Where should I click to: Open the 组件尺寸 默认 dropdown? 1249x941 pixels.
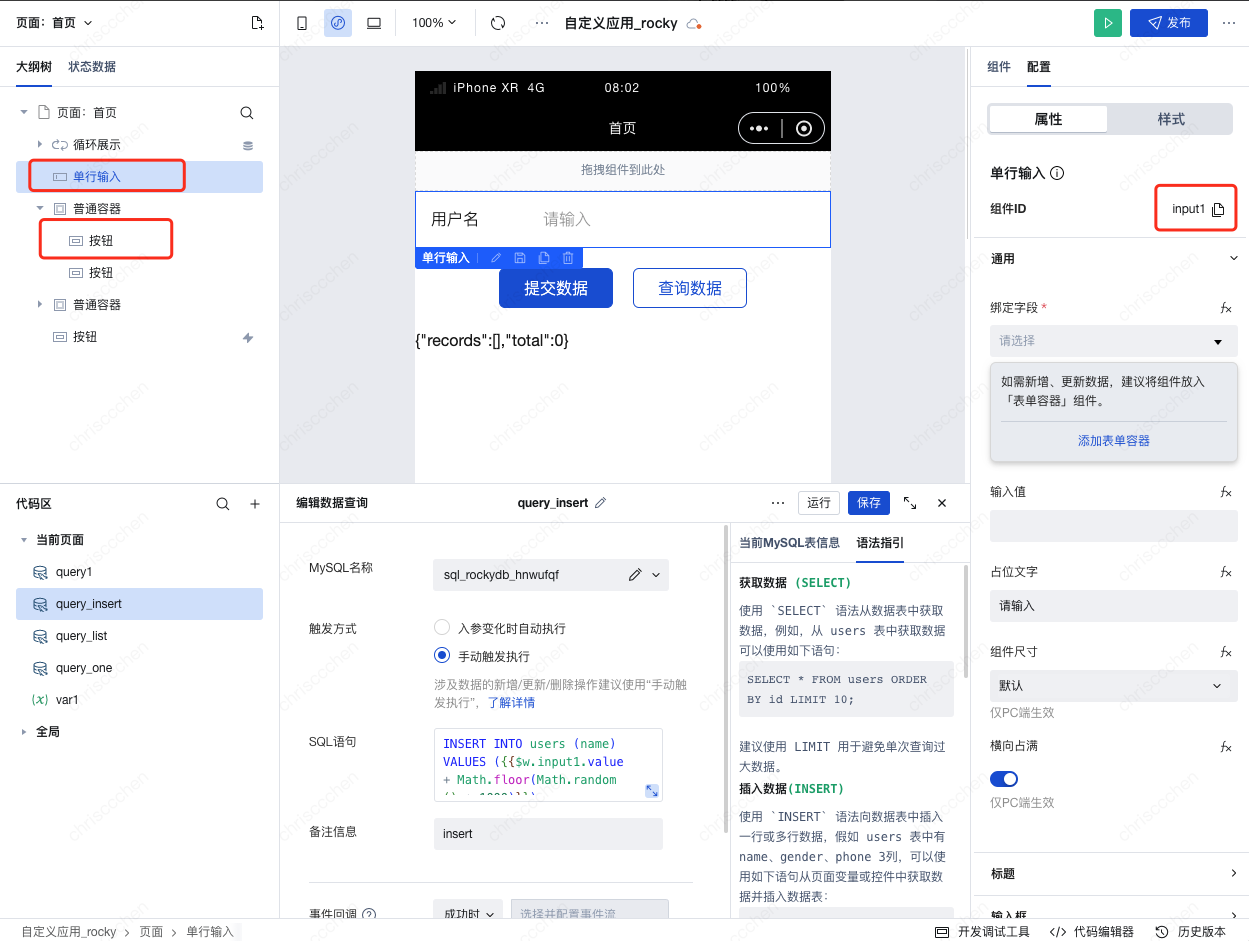tap(1114, 685)
